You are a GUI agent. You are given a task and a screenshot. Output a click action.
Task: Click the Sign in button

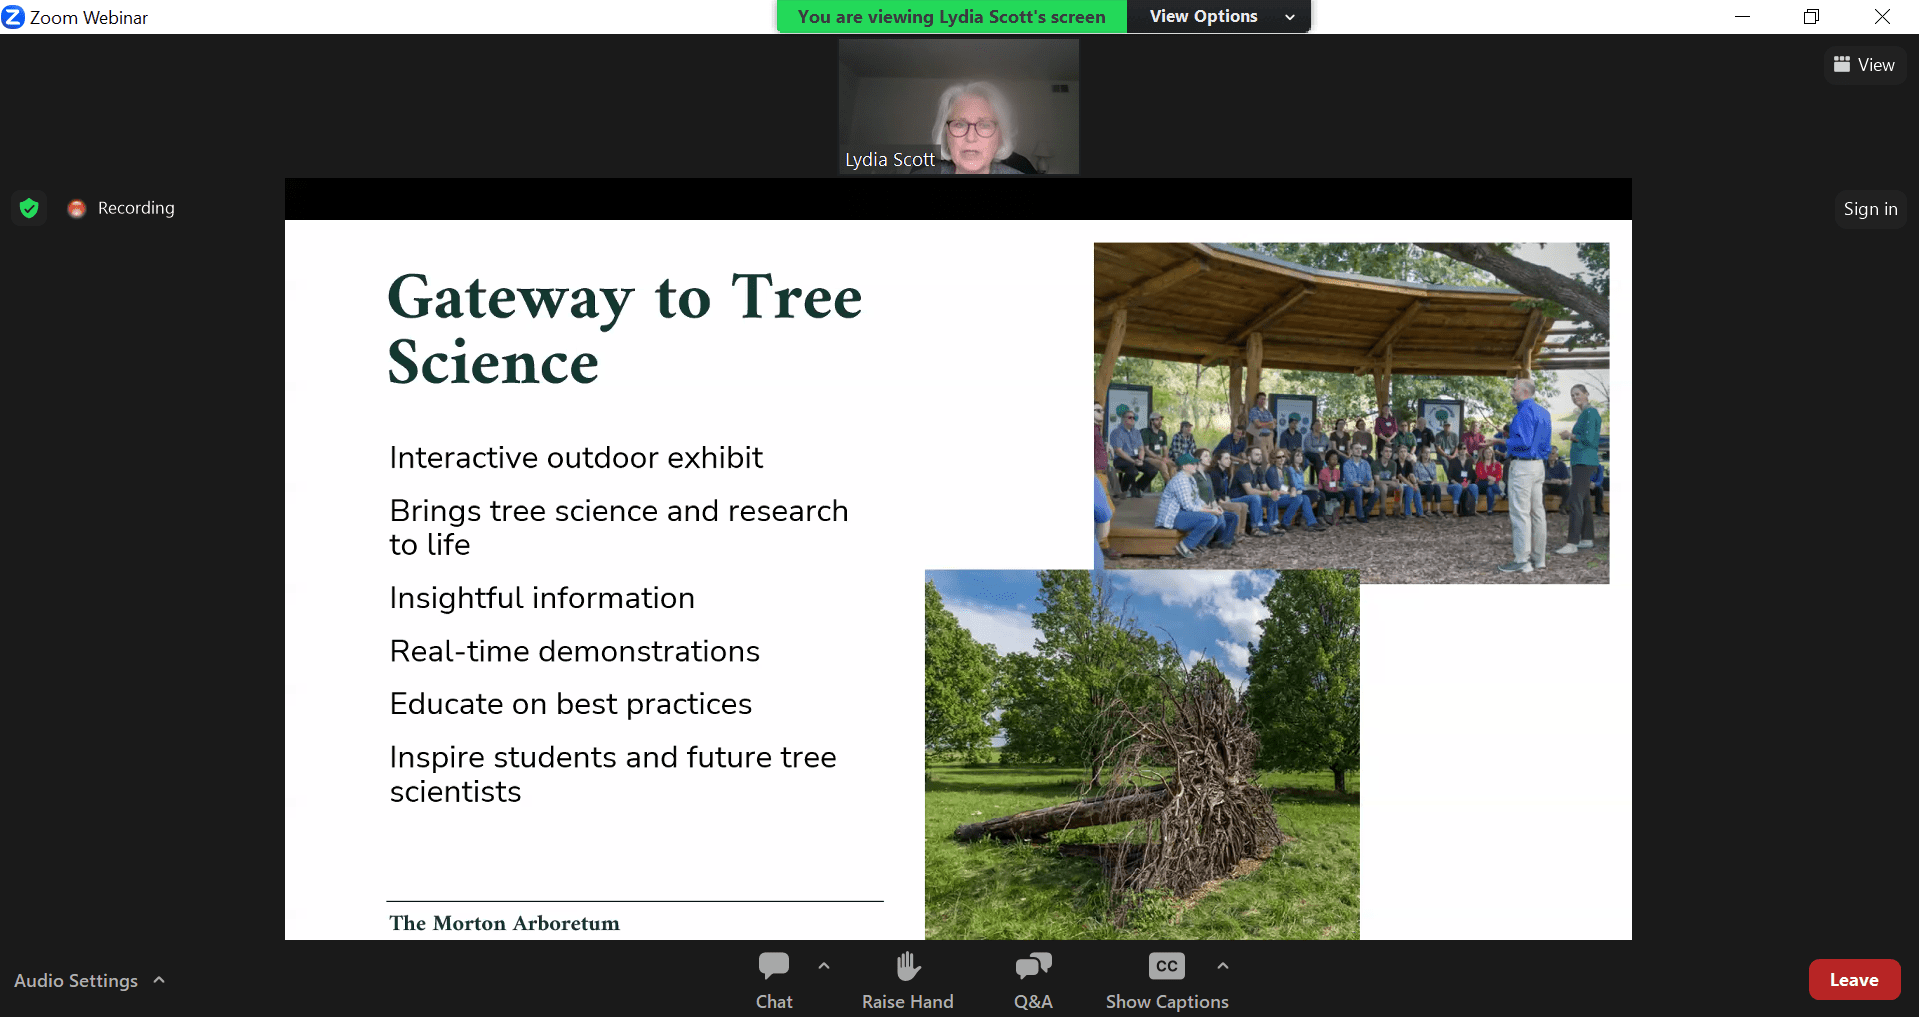click(x=1870, y=209)
